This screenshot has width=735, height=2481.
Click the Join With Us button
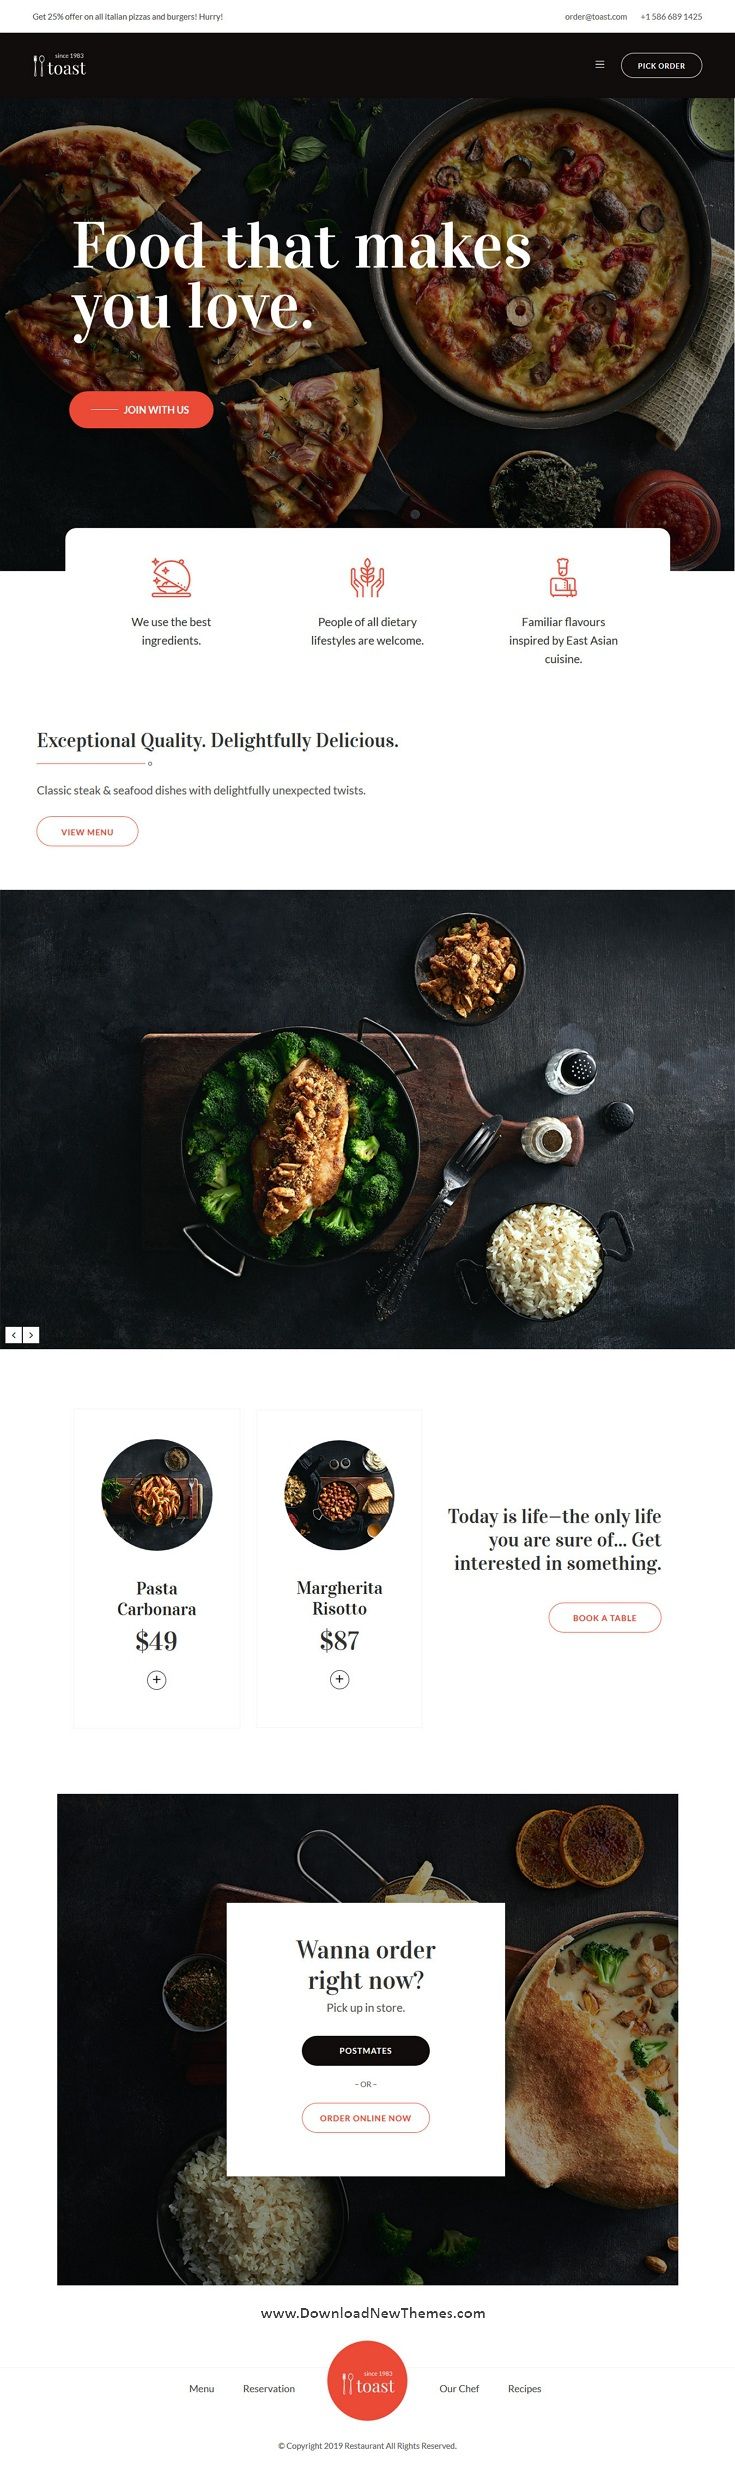(x=141, y=410)
